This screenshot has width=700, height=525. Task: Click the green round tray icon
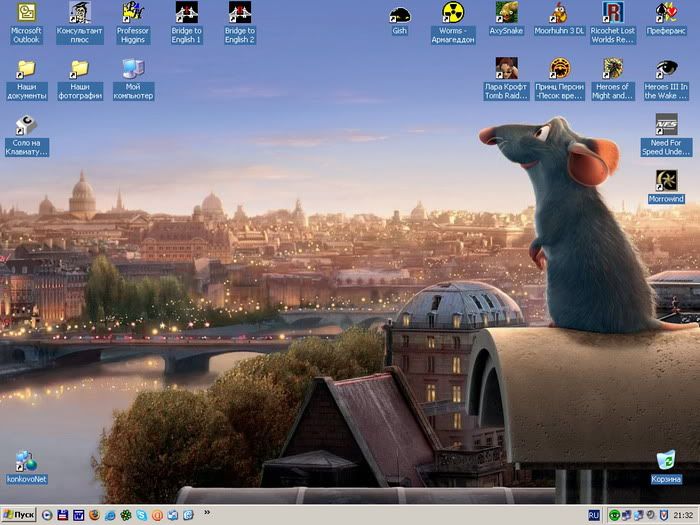click(615, 515)
